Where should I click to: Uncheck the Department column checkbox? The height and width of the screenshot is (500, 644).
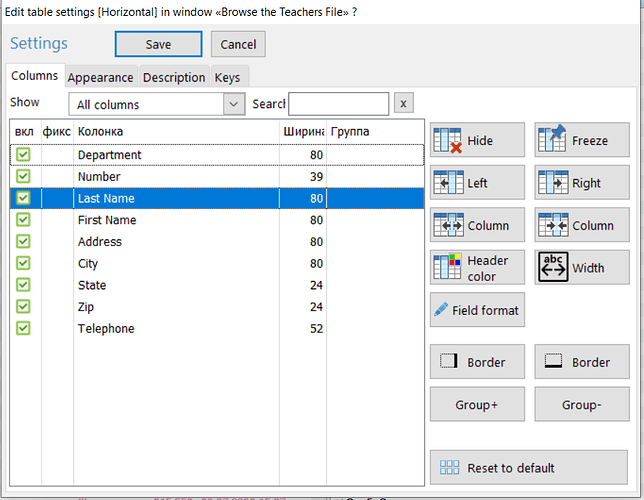[x=23, y=154]
